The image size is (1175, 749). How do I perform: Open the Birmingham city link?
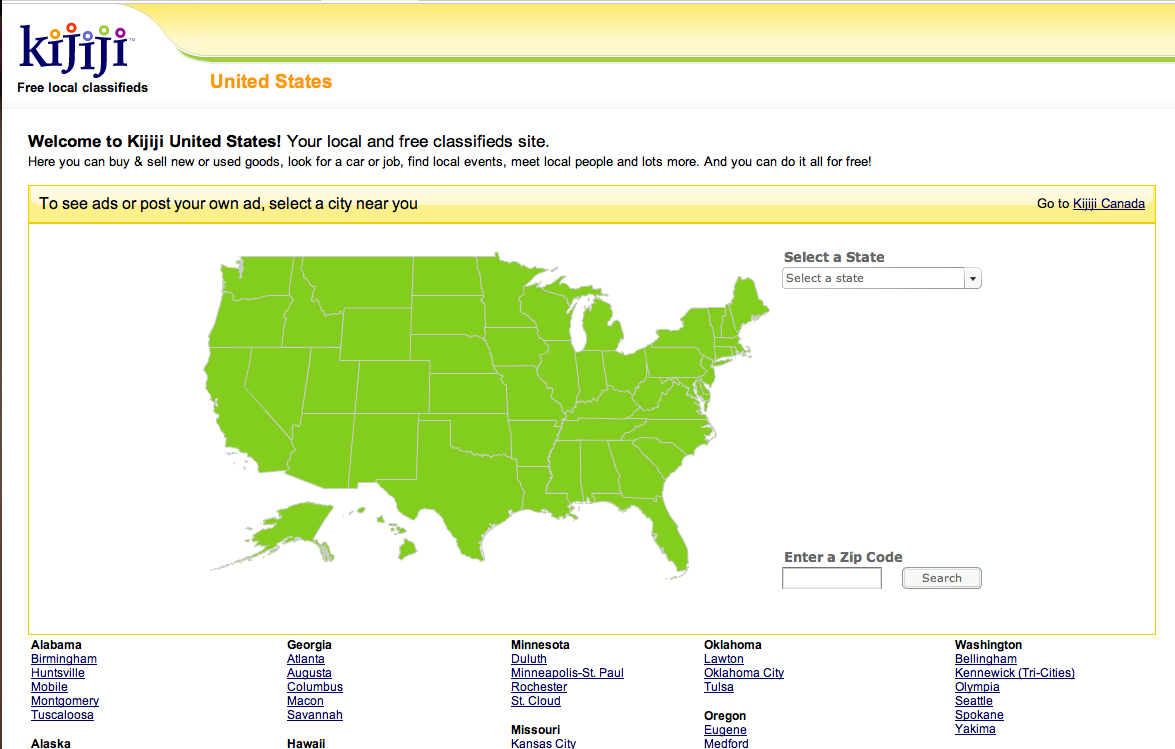pyautogui.click(x=64, y=659)
